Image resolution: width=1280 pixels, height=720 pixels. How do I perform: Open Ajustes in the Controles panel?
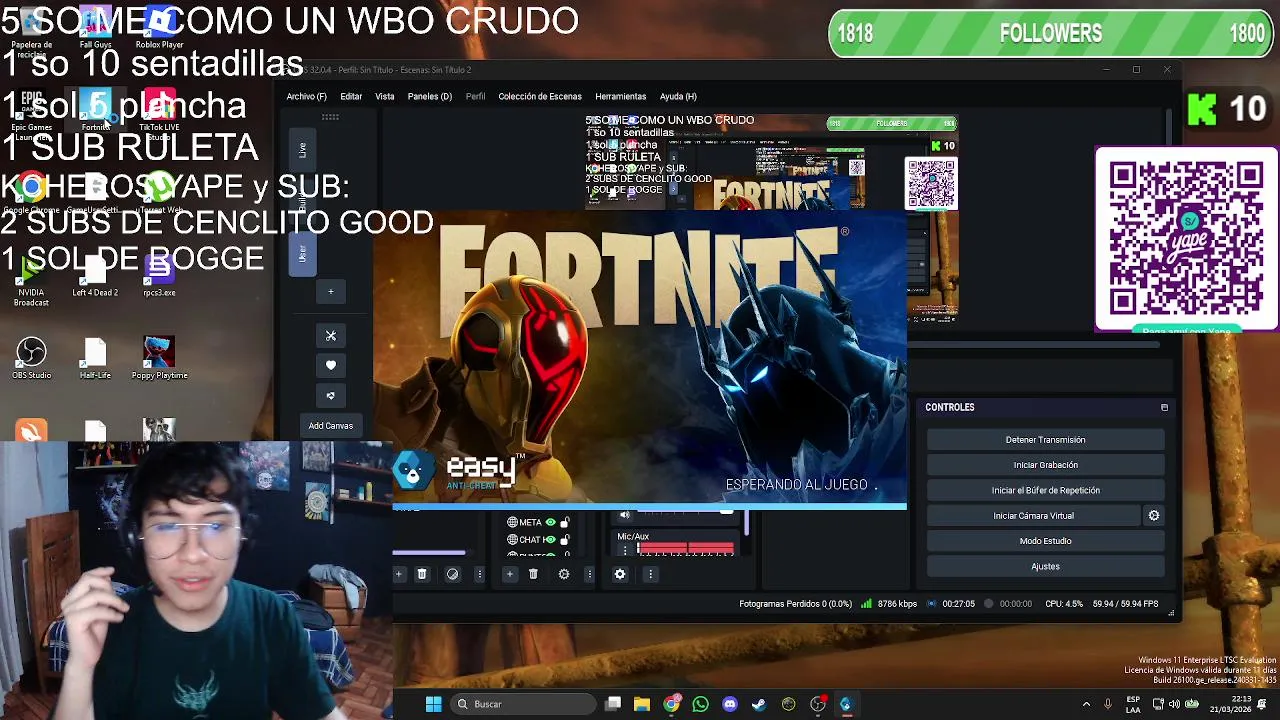click(1045, 566)
